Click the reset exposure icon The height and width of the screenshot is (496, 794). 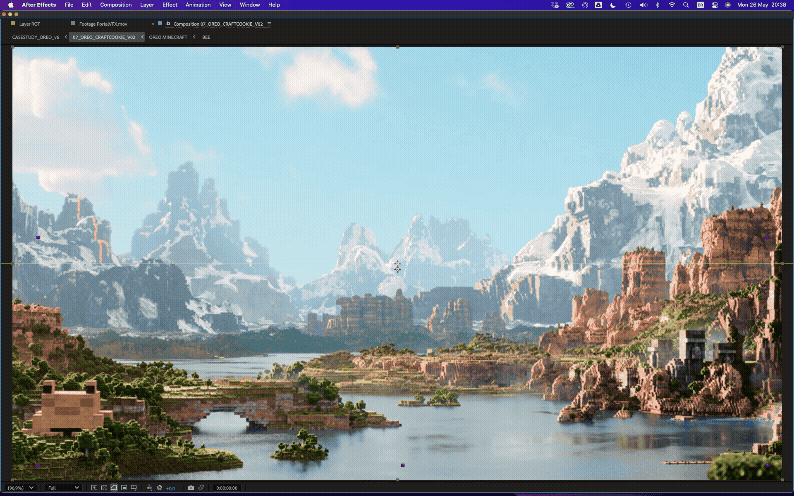(x=160, y=488)
